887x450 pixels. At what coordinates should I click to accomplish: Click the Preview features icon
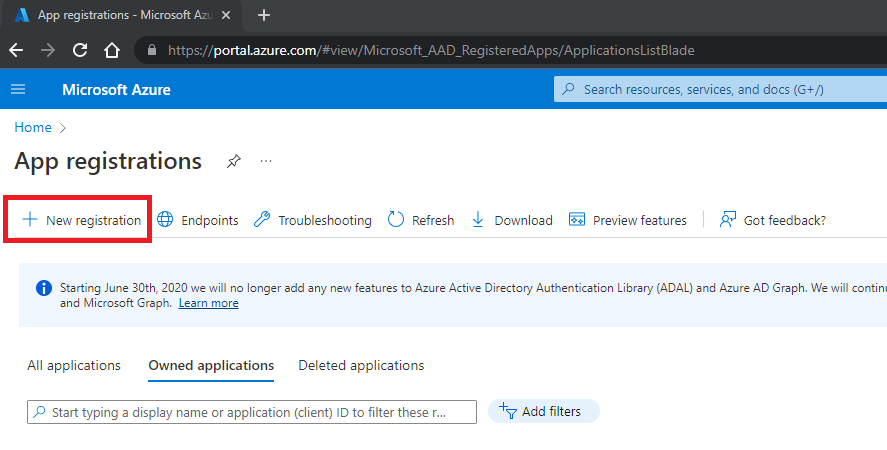577,219
